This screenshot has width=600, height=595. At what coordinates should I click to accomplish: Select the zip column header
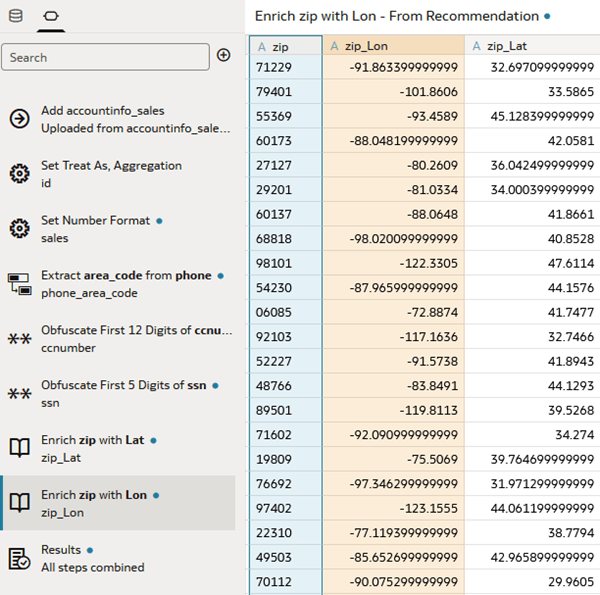pos(286,46)
